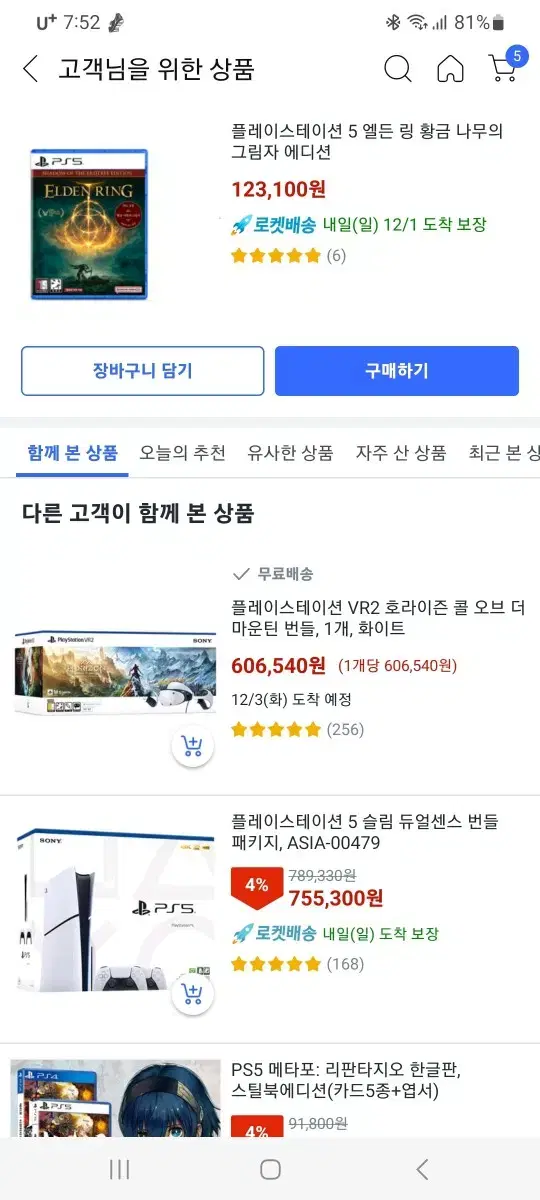Open the PlayStation VR2 product image

pyautogui.click(x=116, y=674)
